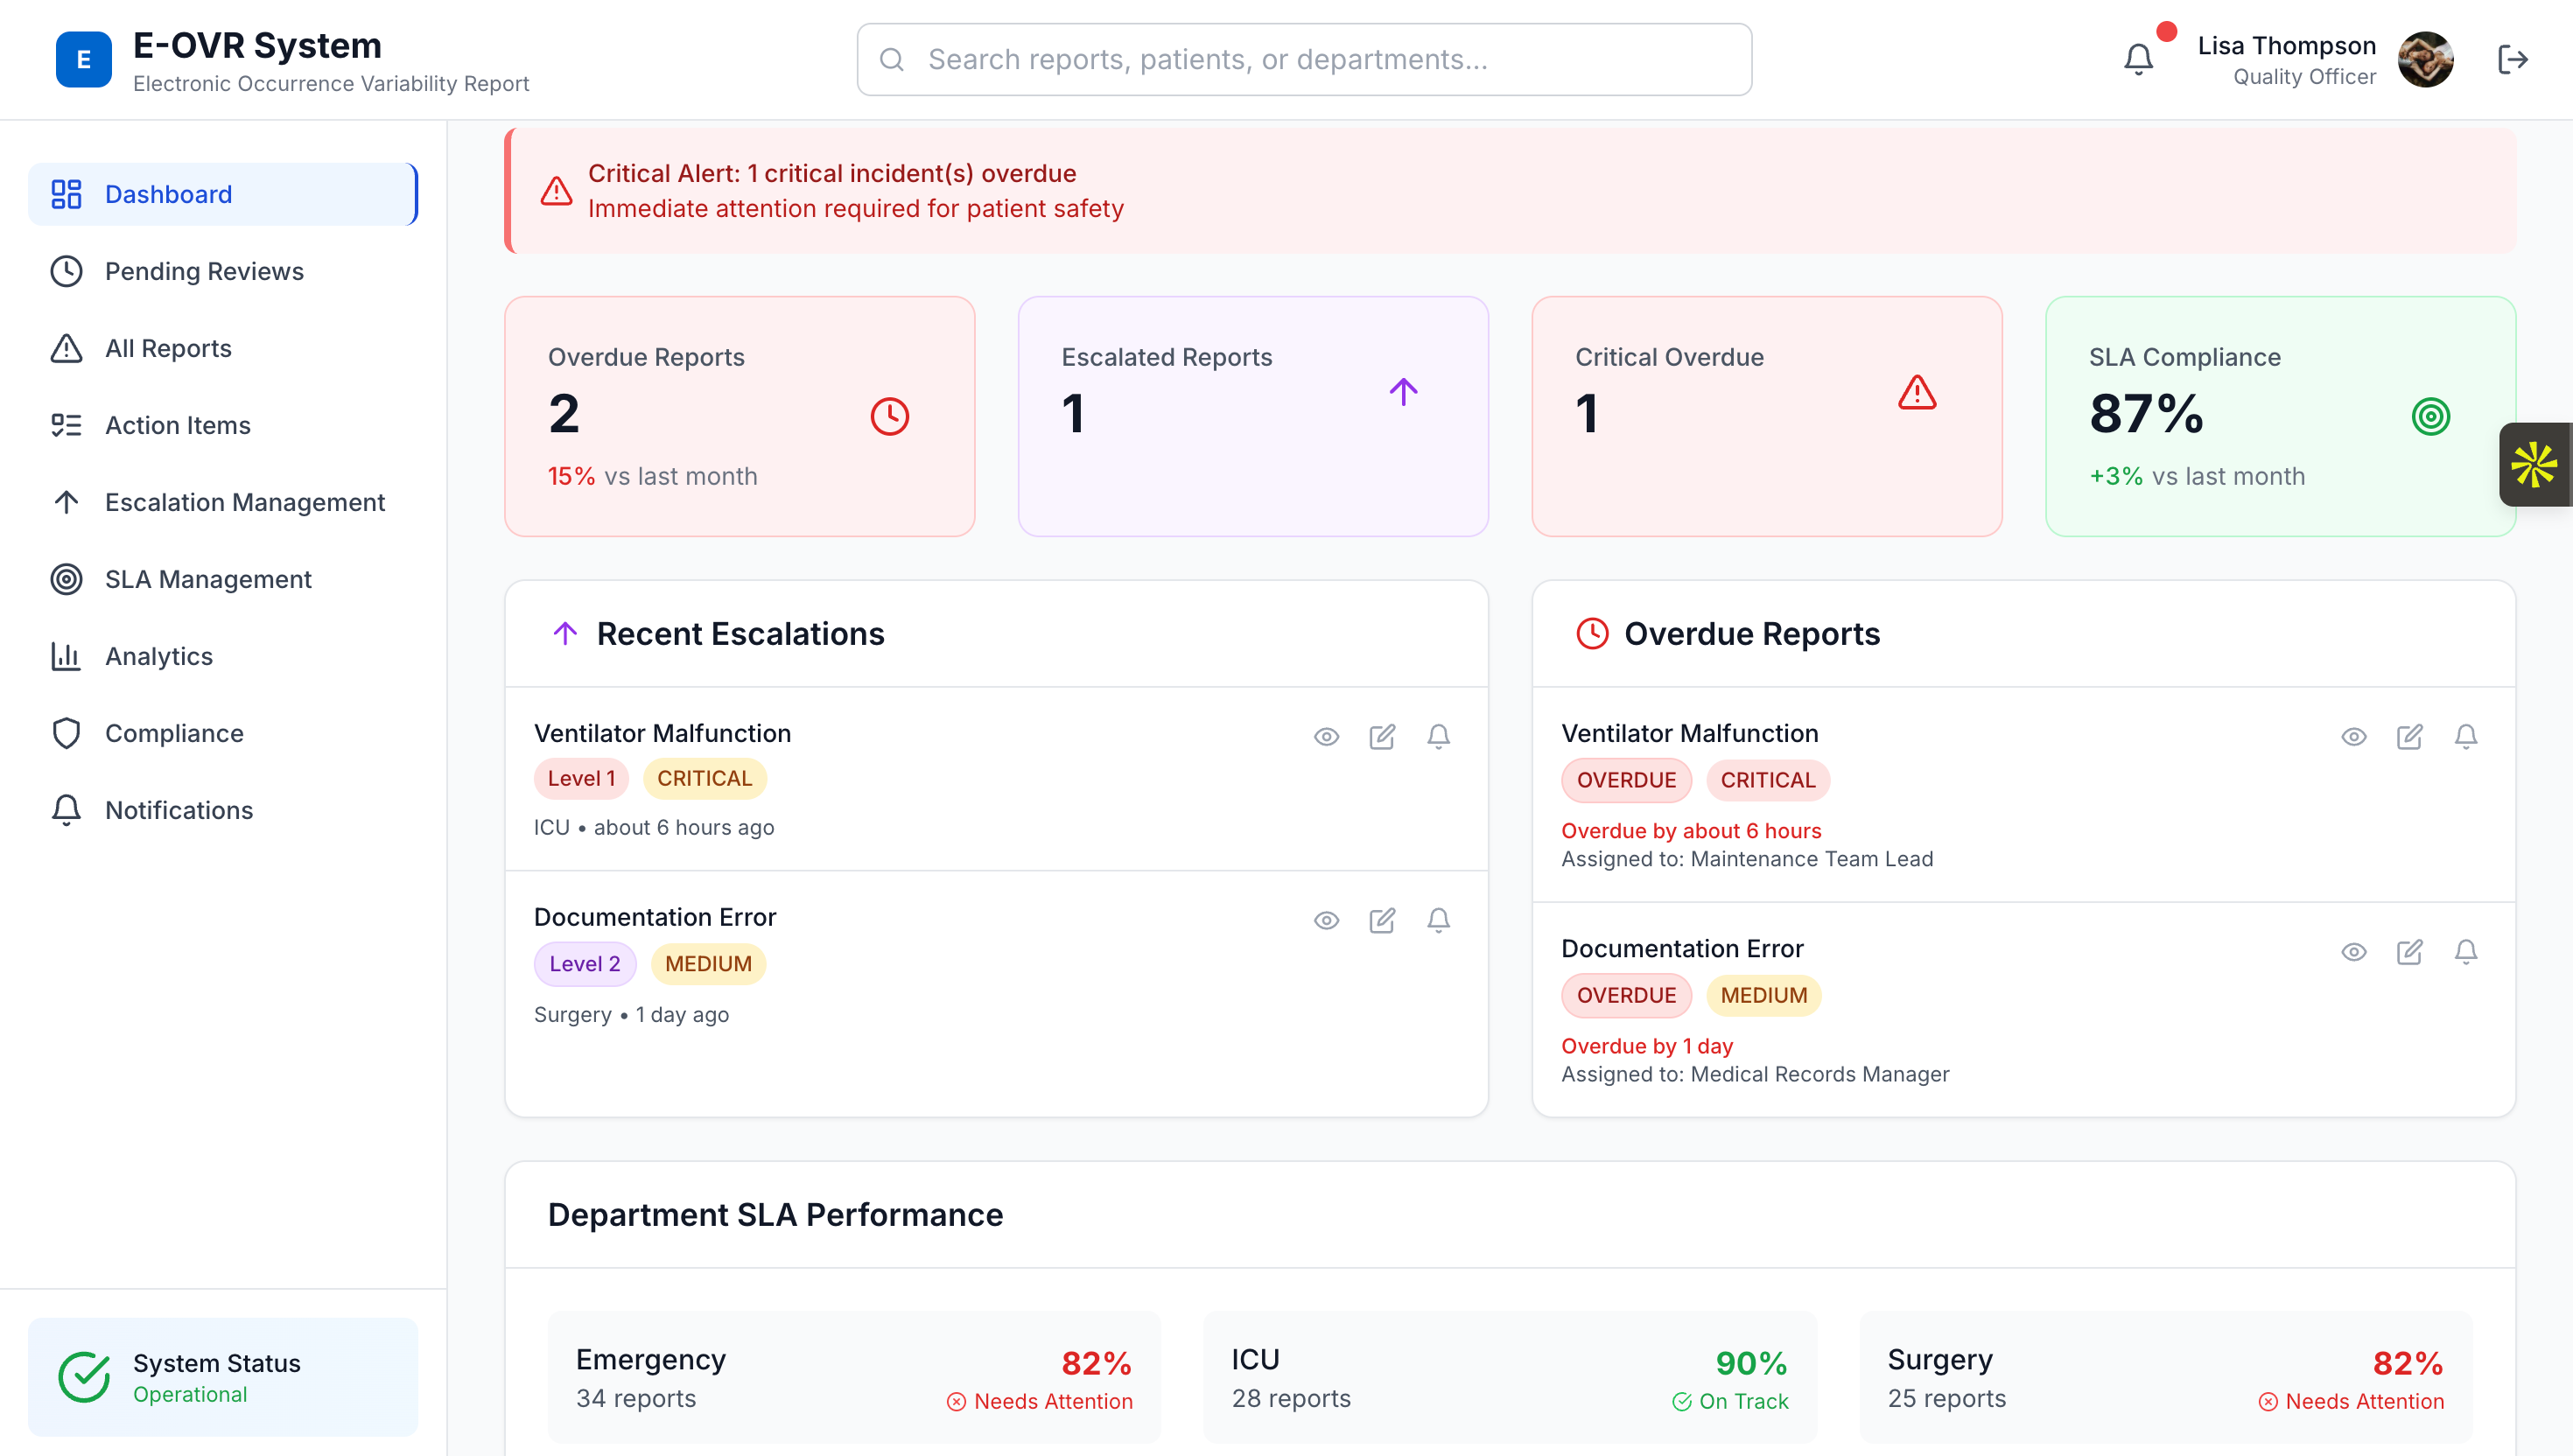Image resolution: width=2573 pixels, height=1456 pixels.
Task: Click bell for overdue Ventilator Malfunction report
Action: click(2465, 737)
